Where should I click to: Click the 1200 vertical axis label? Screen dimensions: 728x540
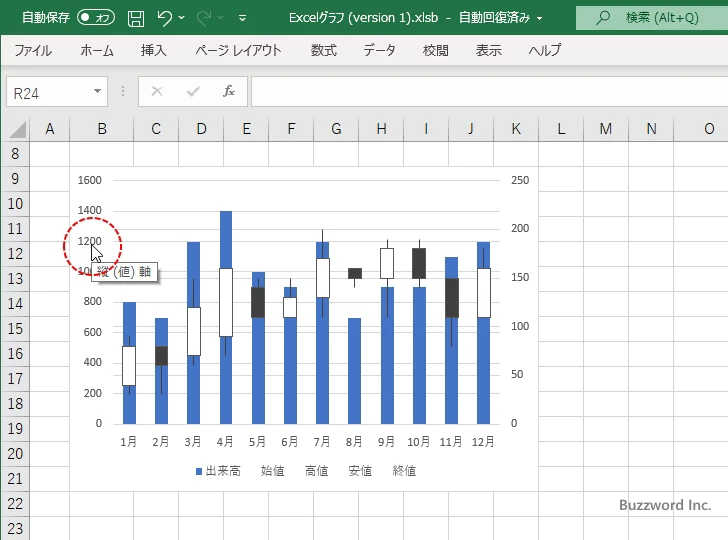click(90, 241)
